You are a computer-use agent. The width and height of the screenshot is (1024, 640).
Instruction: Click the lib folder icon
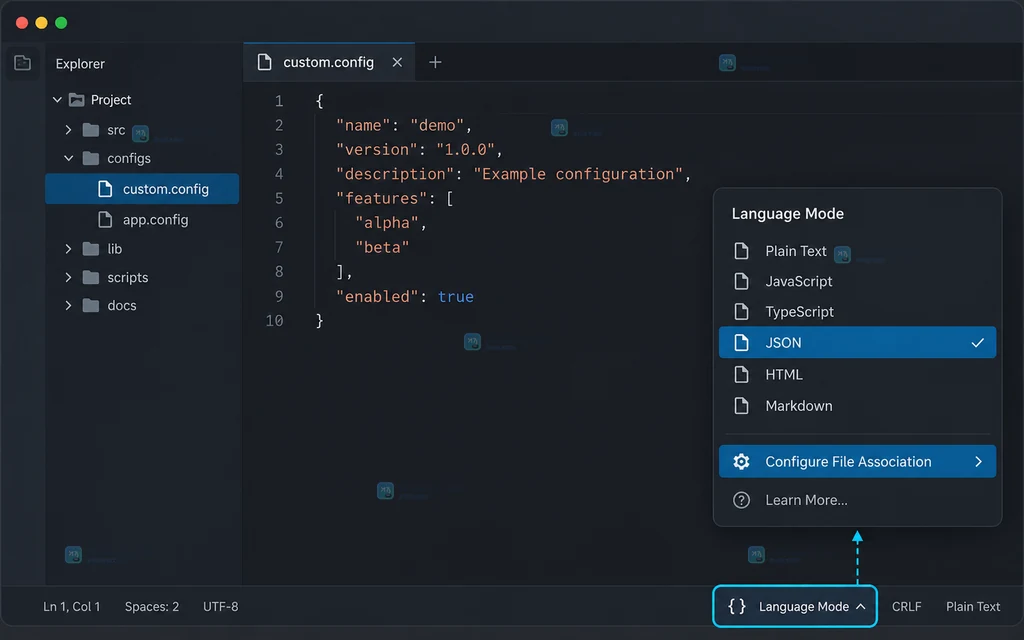point(91,249)
